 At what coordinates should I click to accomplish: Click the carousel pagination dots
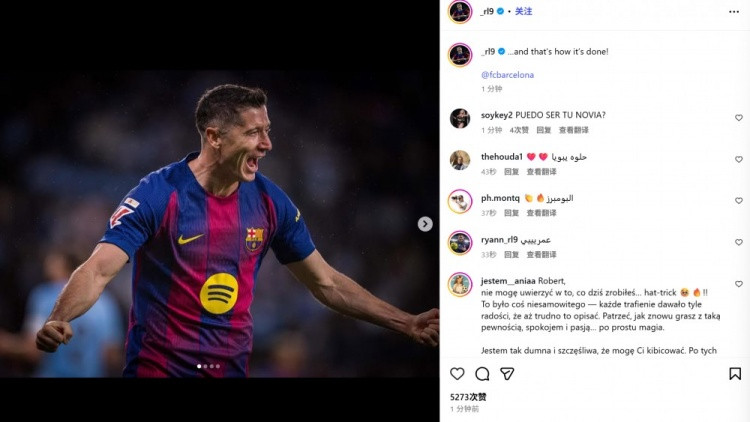(208, 366)
